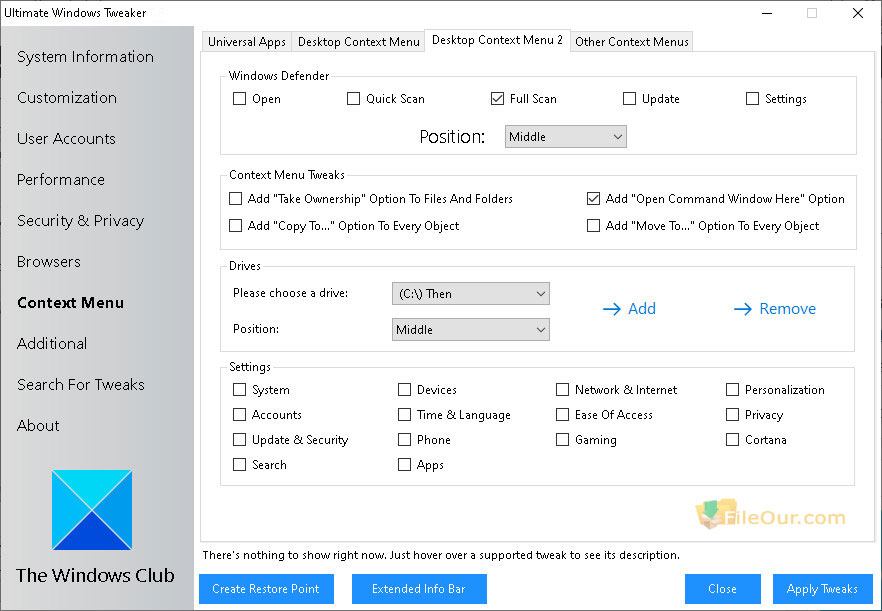Viewport: 882px width, 611px height.
Task: Open the Desktop Context Menu tab
Action: [359, 42]
